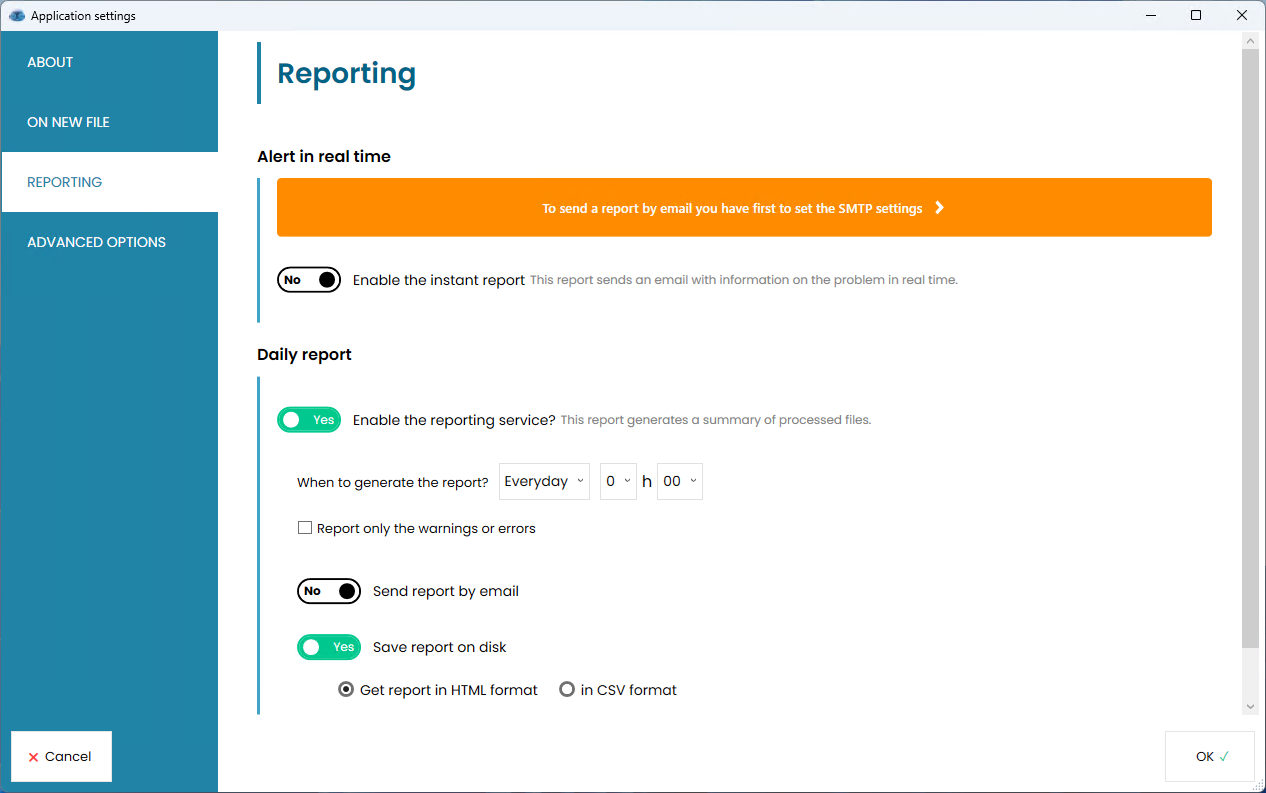This screenshot has width=1266, height=793.
Task: Click the Reporting page heading
Action: (x=346, y=74)
